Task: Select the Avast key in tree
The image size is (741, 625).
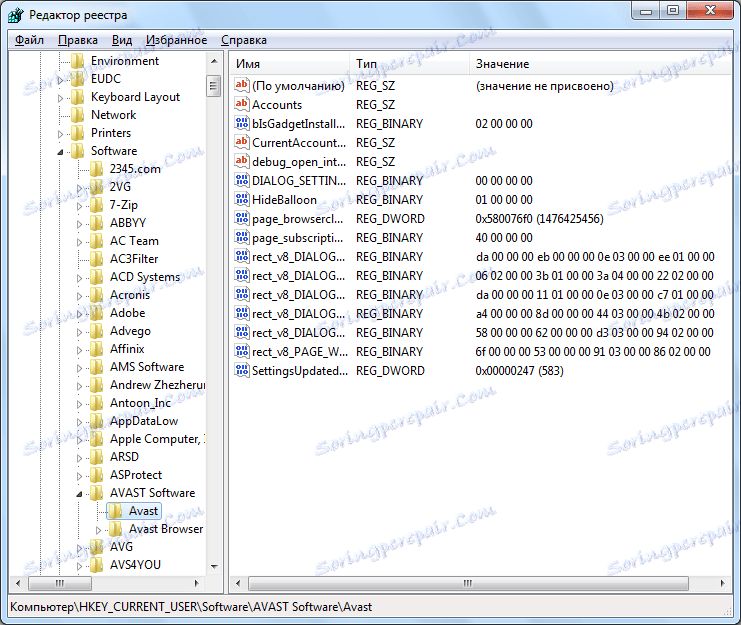Action: [143, 511]
